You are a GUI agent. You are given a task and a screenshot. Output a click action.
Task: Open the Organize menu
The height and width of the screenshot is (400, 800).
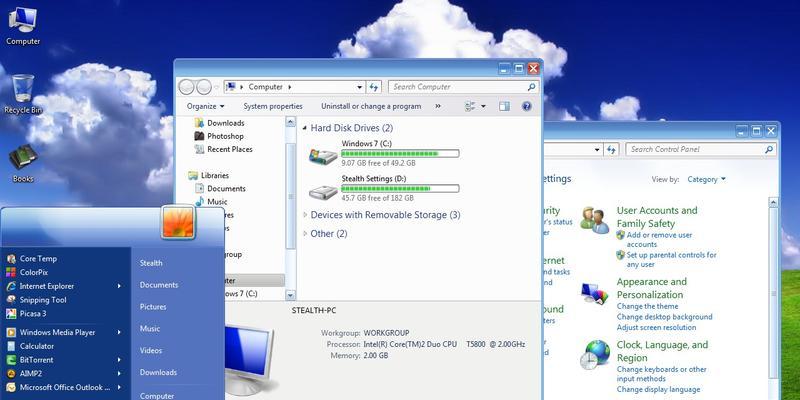[206, 106]
